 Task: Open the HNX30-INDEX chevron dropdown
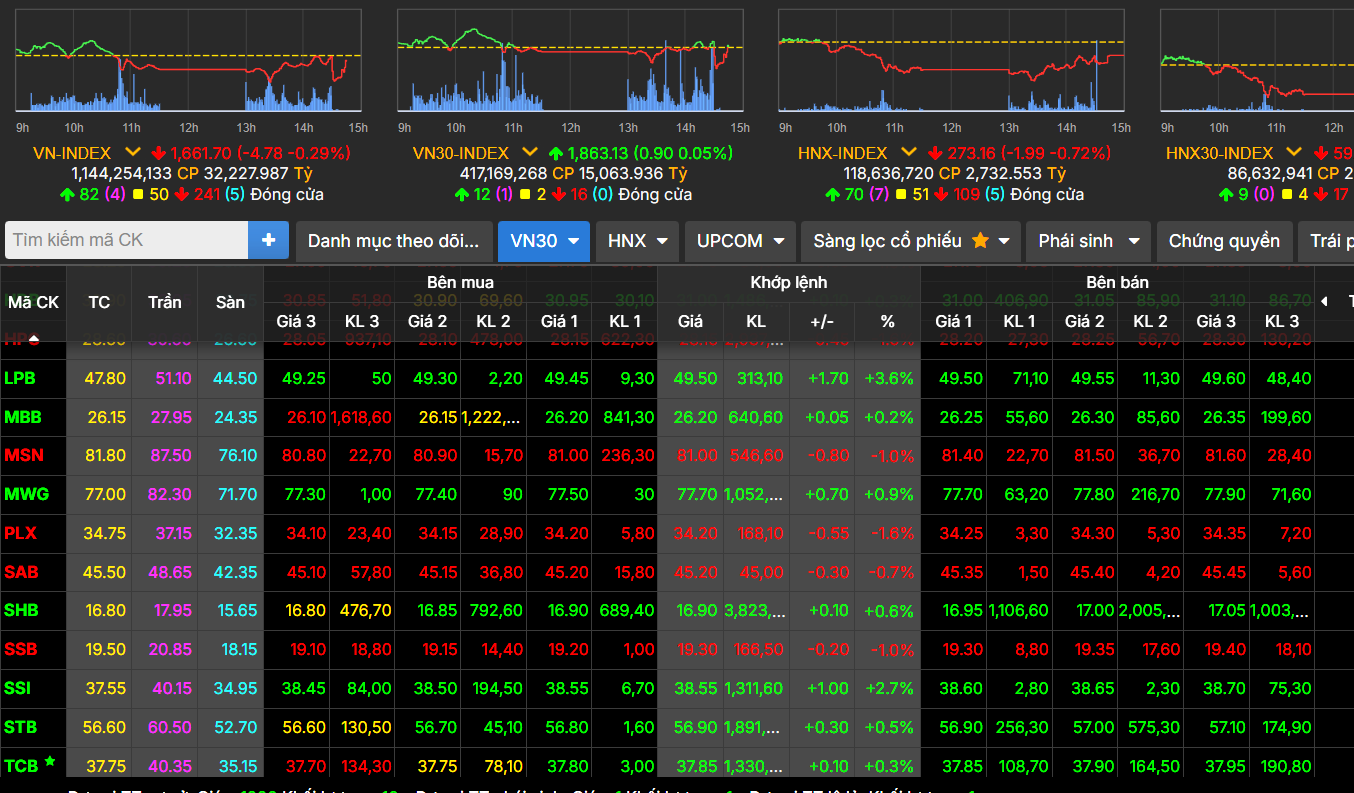1294,153
